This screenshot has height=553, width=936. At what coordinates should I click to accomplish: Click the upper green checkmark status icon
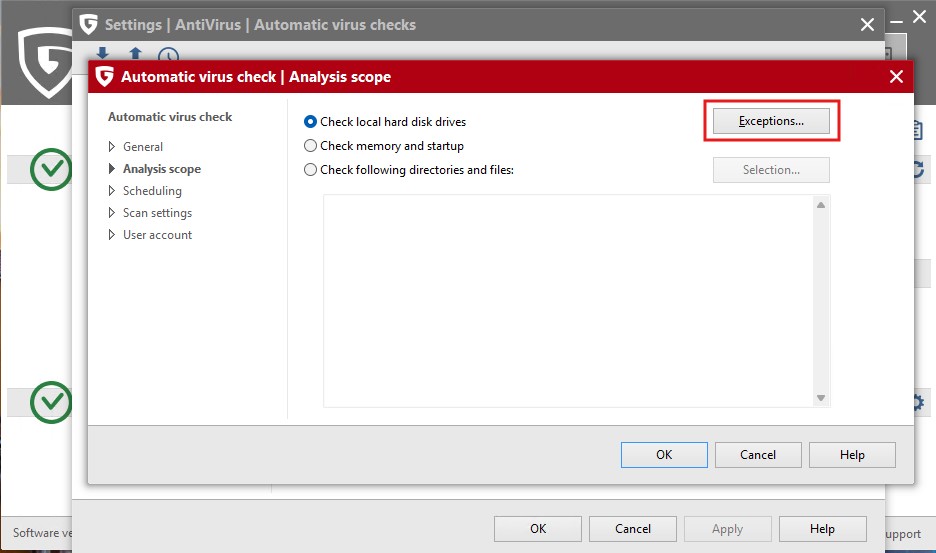click(x=51, y=170)
